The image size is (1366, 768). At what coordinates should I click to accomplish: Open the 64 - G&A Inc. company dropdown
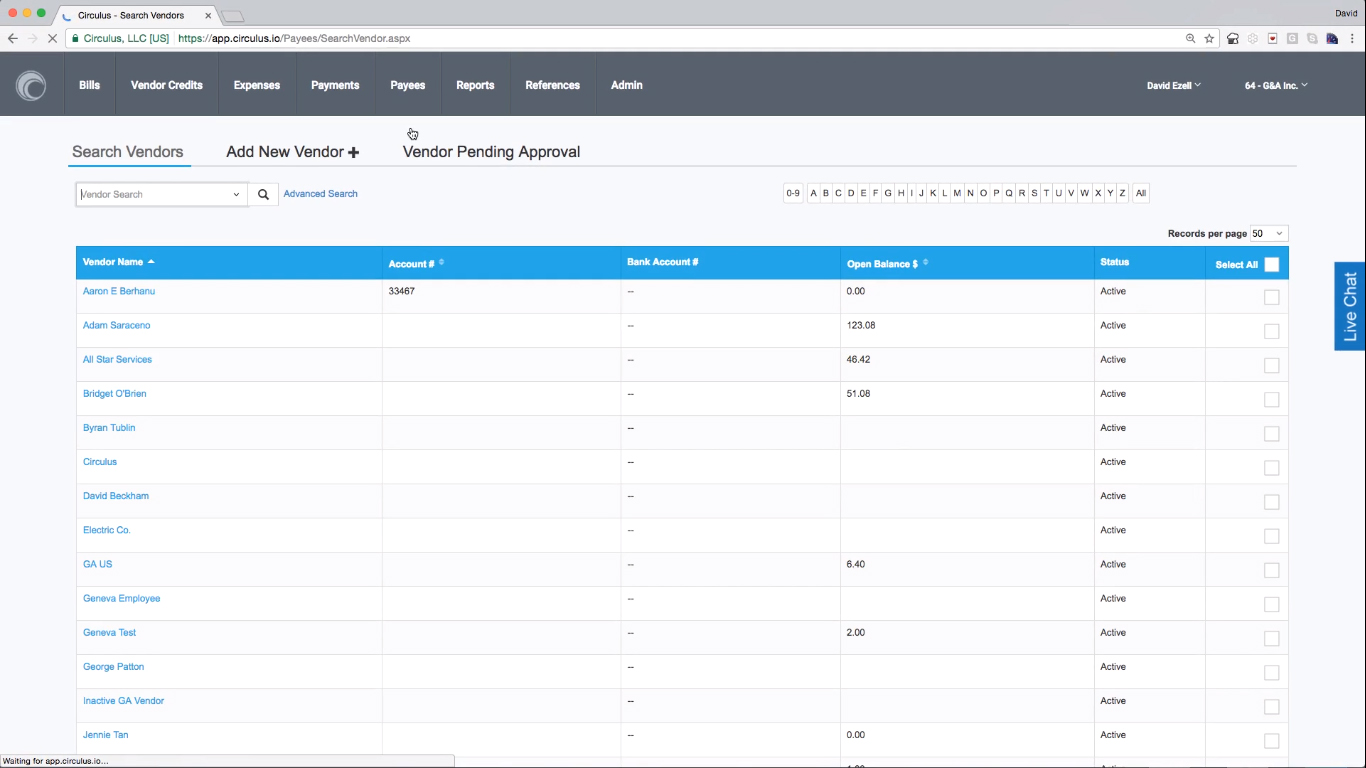click(1276, 86)
